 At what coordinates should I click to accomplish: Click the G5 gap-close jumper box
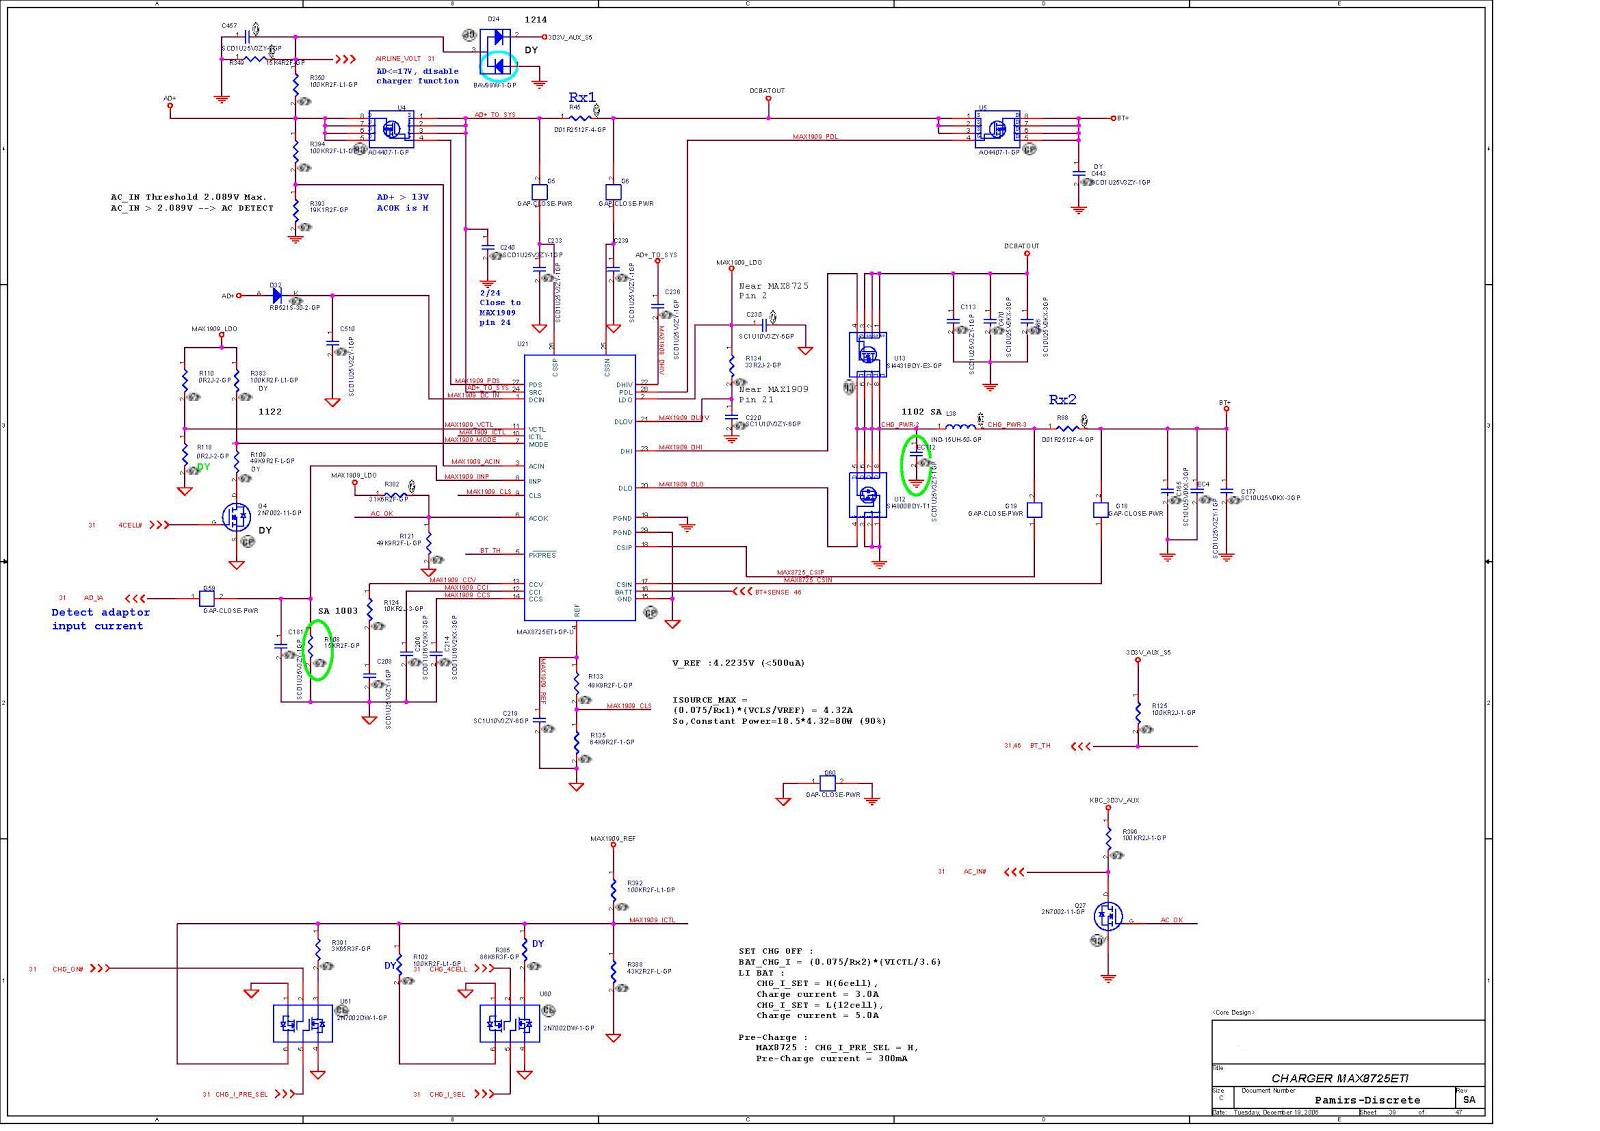[539, 191]
